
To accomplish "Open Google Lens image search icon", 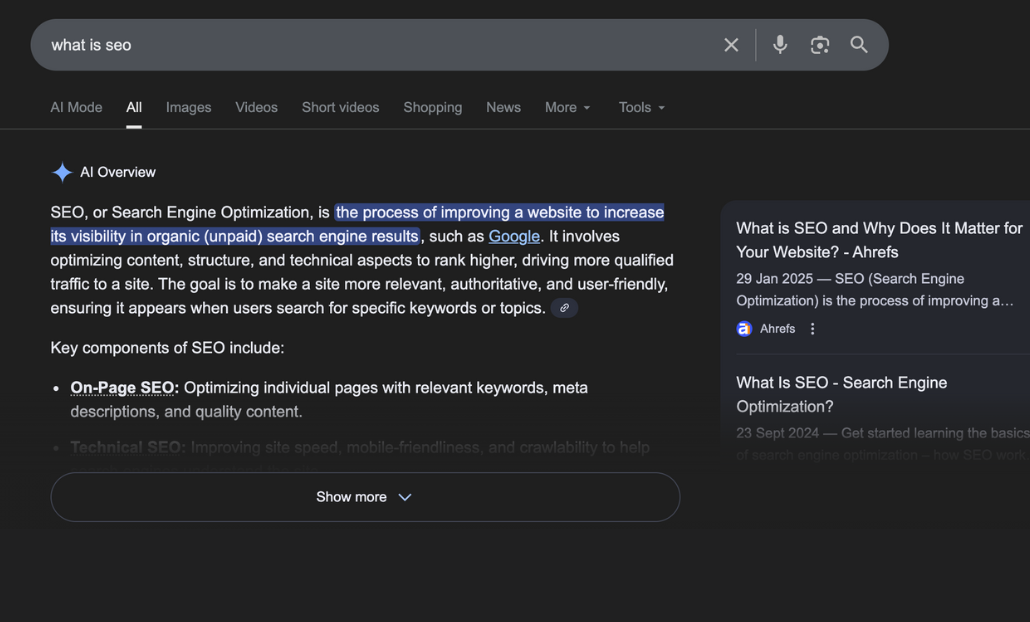I will click(x=820, y=45).
